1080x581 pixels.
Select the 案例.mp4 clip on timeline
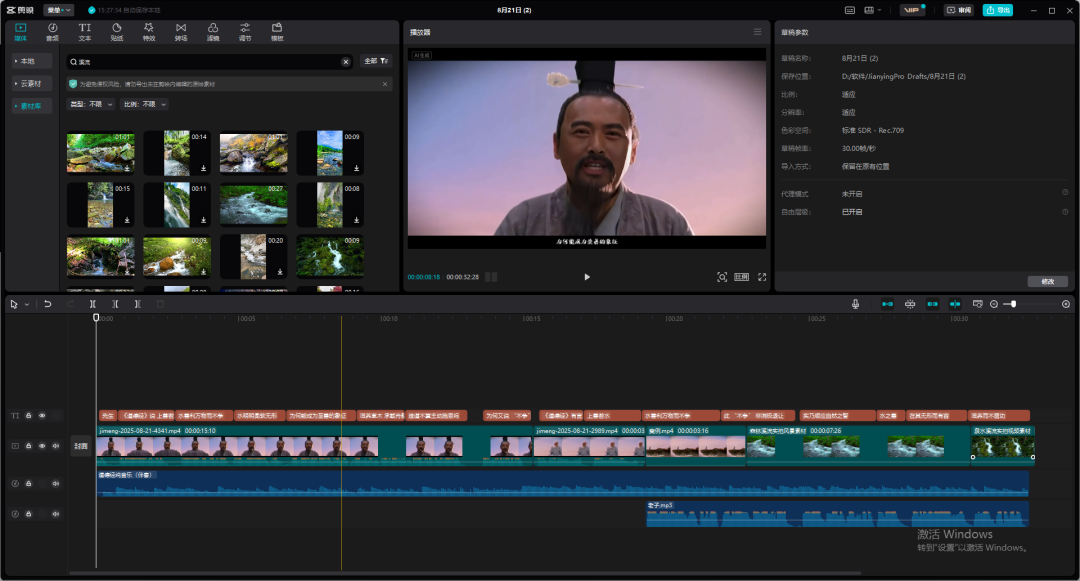click(x=696, y=445)
